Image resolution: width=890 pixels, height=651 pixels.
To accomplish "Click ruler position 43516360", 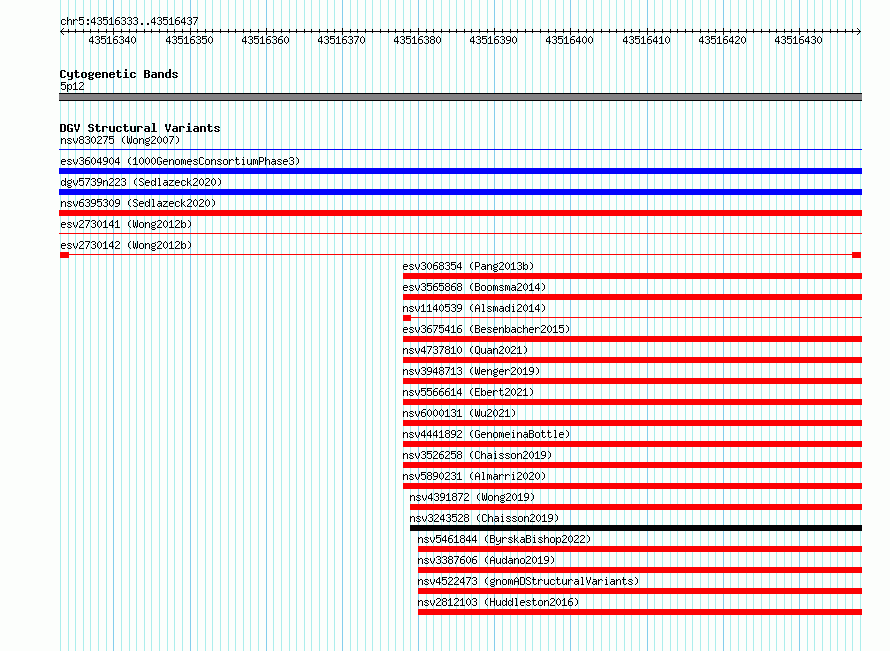I will click(x=265, y=40).
